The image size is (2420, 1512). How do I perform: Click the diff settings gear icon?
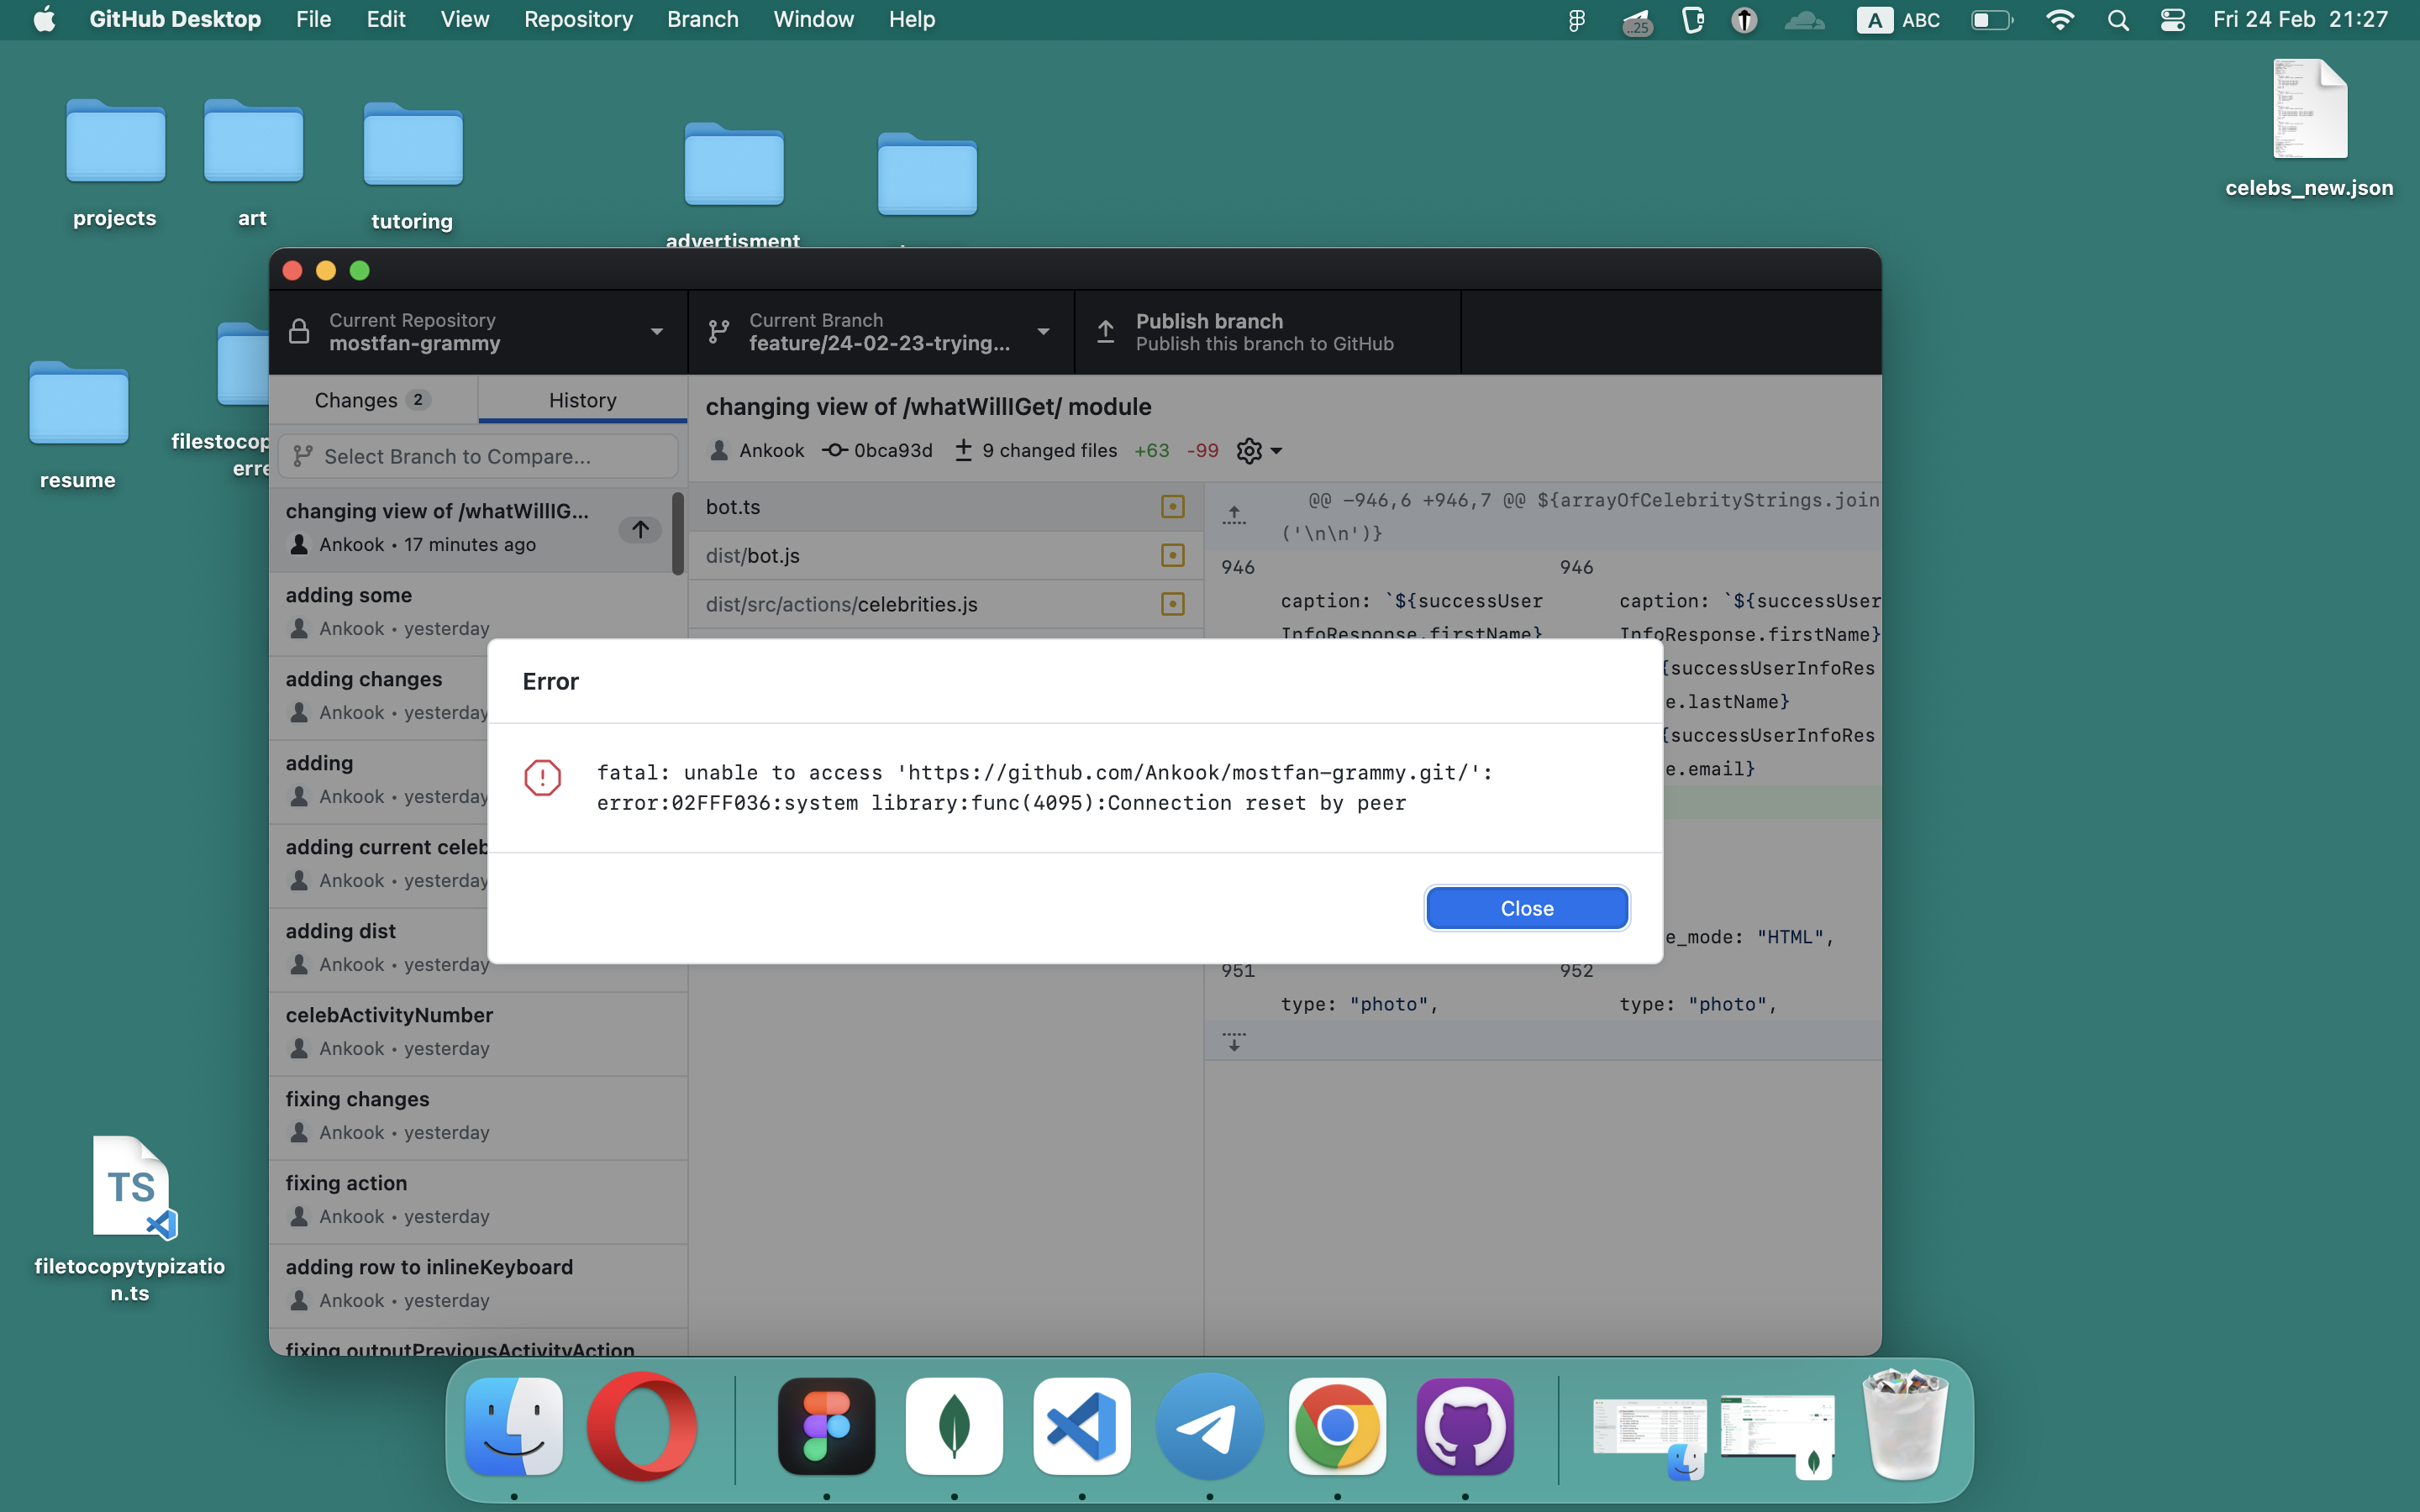pyautogui.click(x=1248, y=451)
